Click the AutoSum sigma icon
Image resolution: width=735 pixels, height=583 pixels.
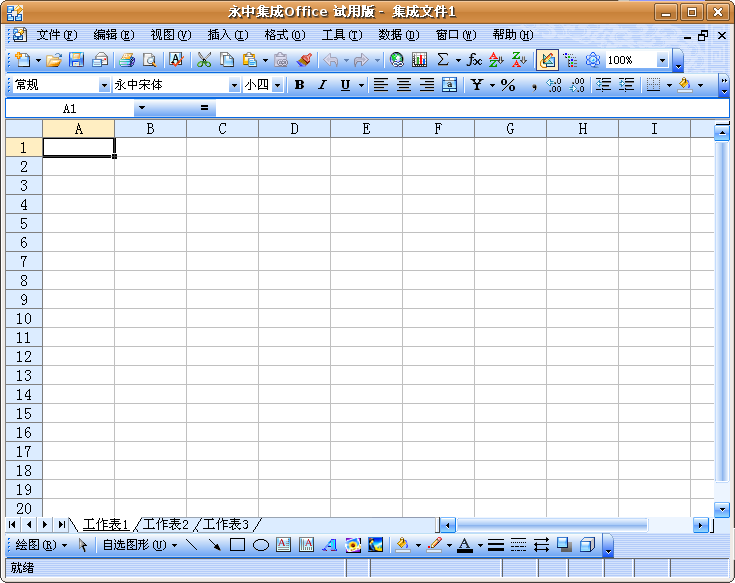[442, 60]
